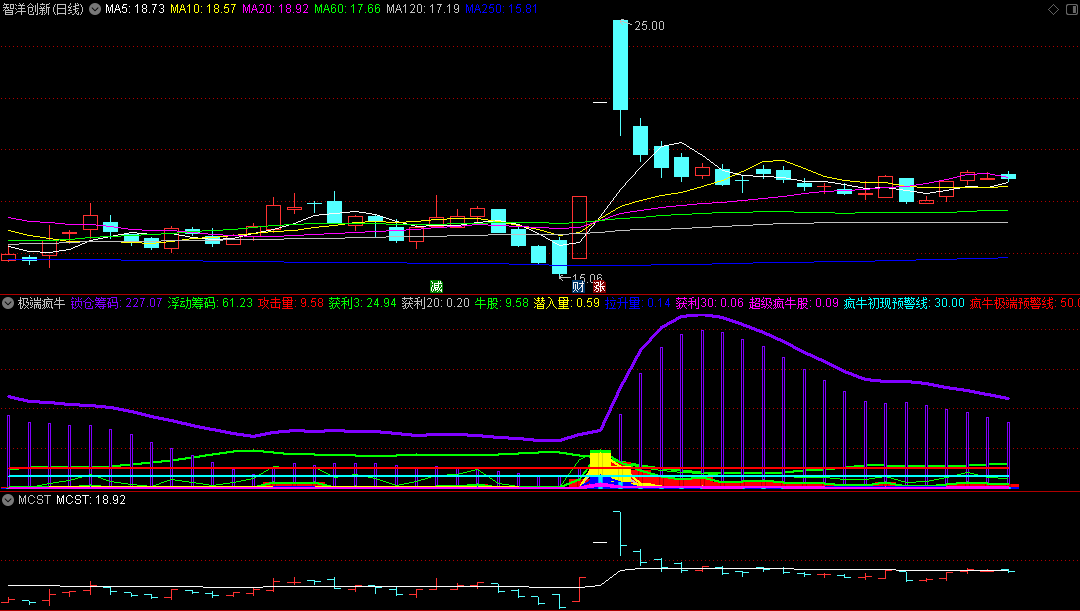This screenshot has width=1080, height=611.
Task: Toggle the side panel icon at top right
Action: coord(1072,9)
